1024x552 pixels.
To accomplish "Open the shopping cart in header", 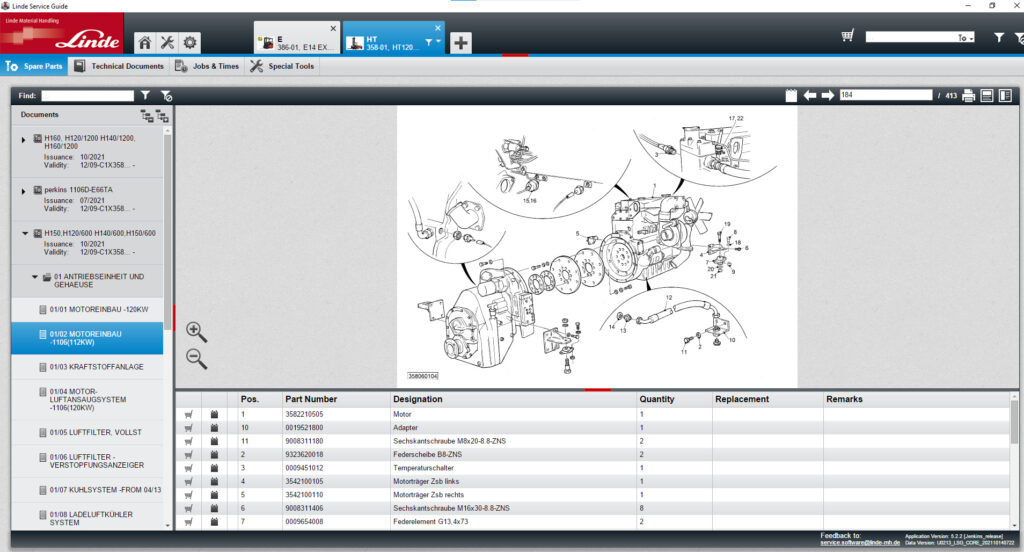I will [847, 37].
